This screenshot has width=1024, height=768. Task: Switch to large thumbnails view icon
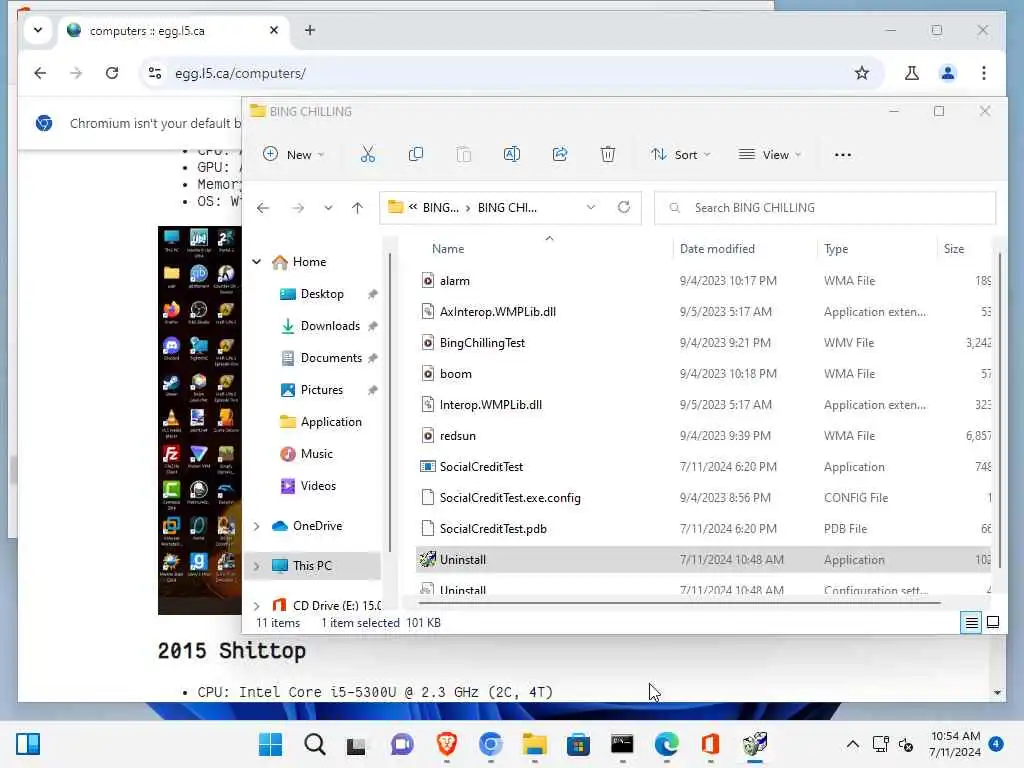click(x=993, y=622)
